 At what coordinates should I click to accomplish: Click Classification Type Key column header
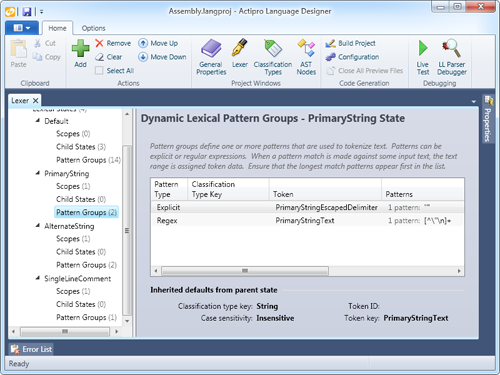(229, 189)
